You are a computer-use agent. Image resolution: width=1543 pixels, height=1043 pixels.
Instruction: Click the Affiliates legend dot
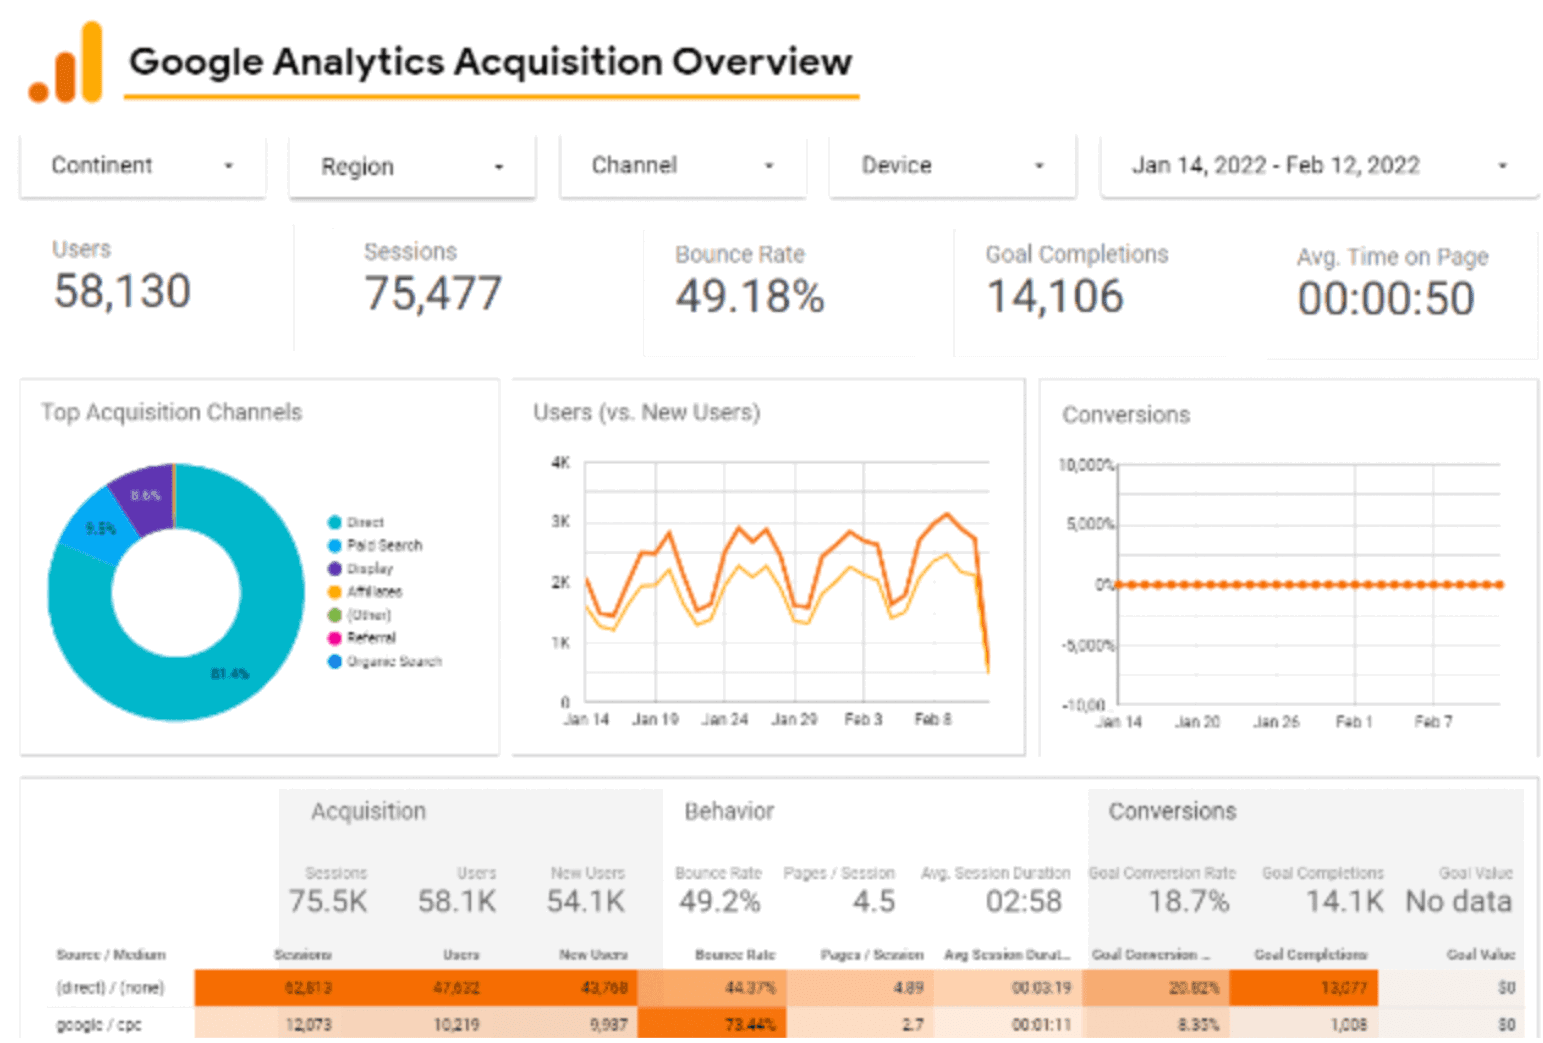coord(333,591)
